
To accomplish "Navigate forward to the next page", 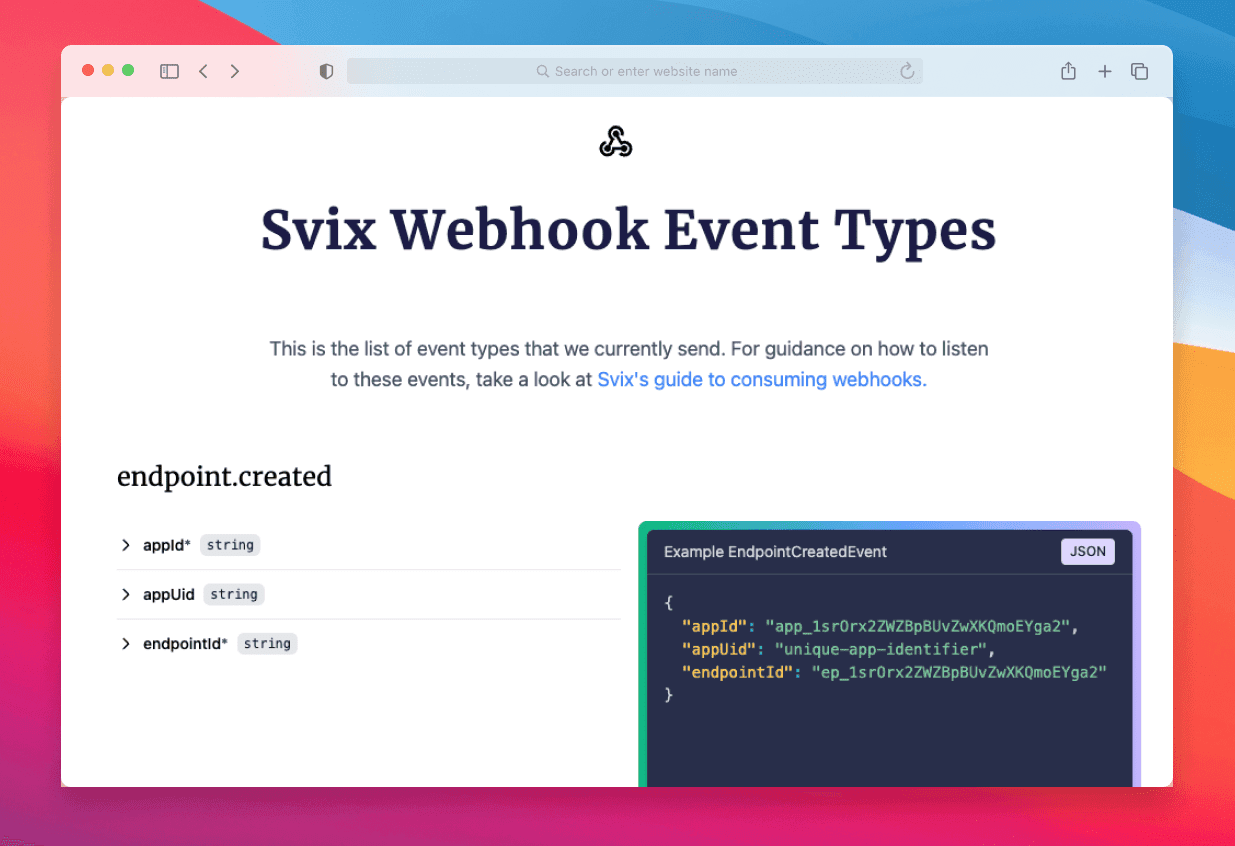I will 235,71.
